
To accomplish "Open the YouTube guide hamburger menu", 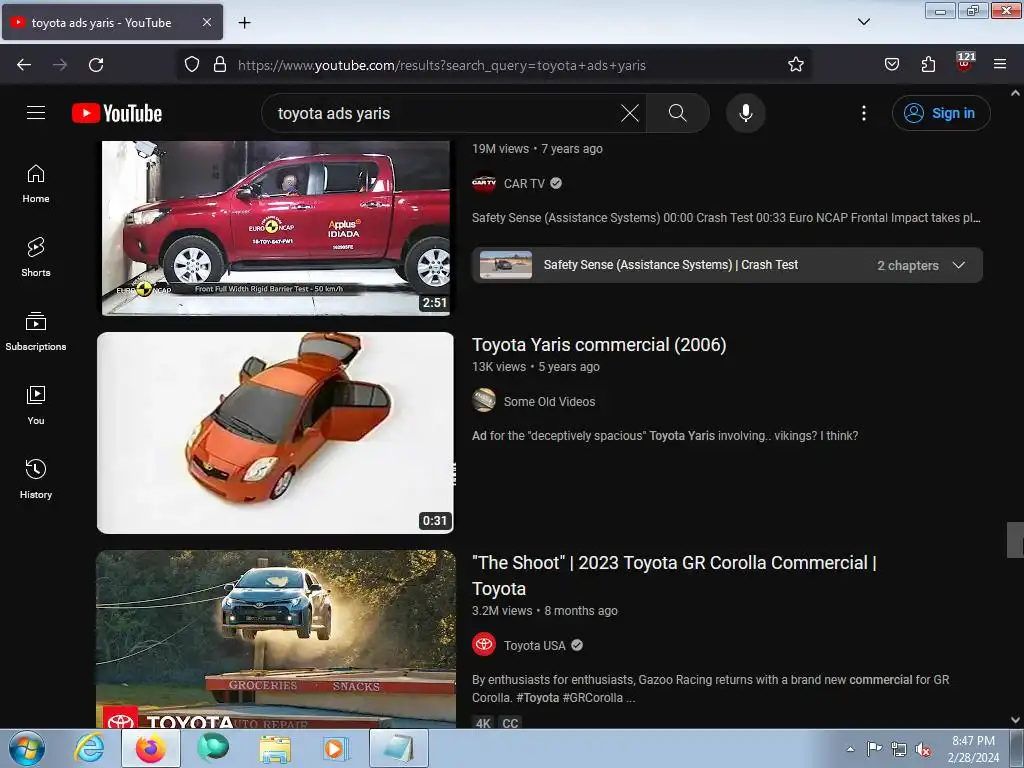I will pyautogui.click(x=36, y=113).
